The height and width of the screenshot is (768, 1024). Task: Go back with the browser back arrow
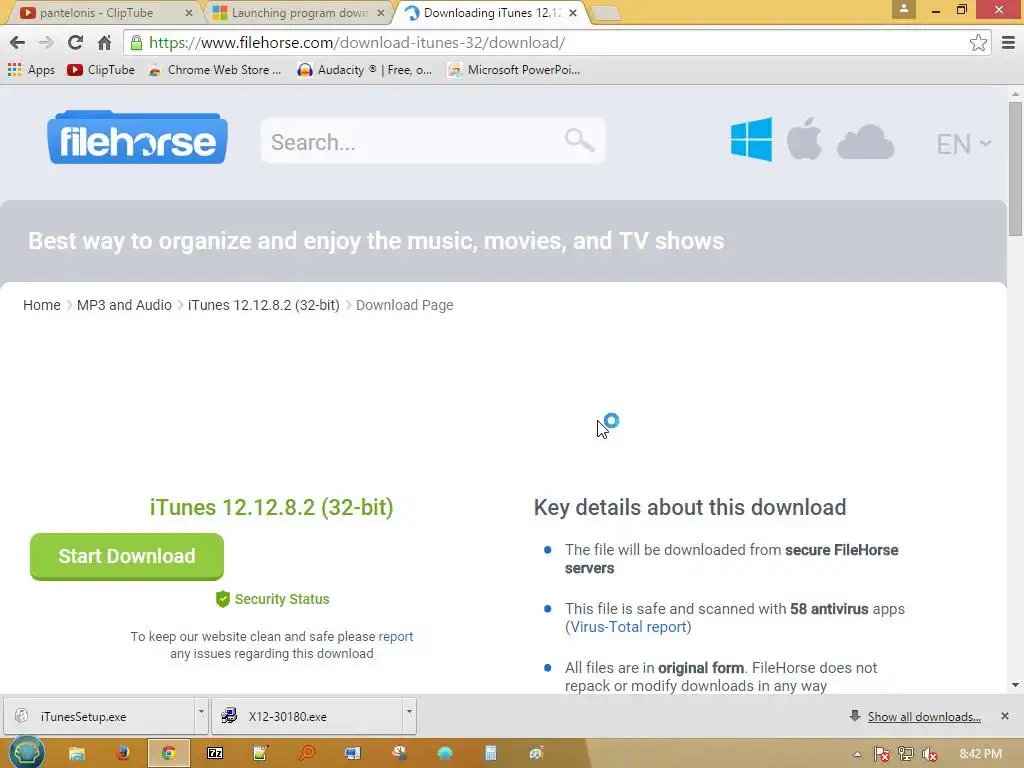point(18,43)
